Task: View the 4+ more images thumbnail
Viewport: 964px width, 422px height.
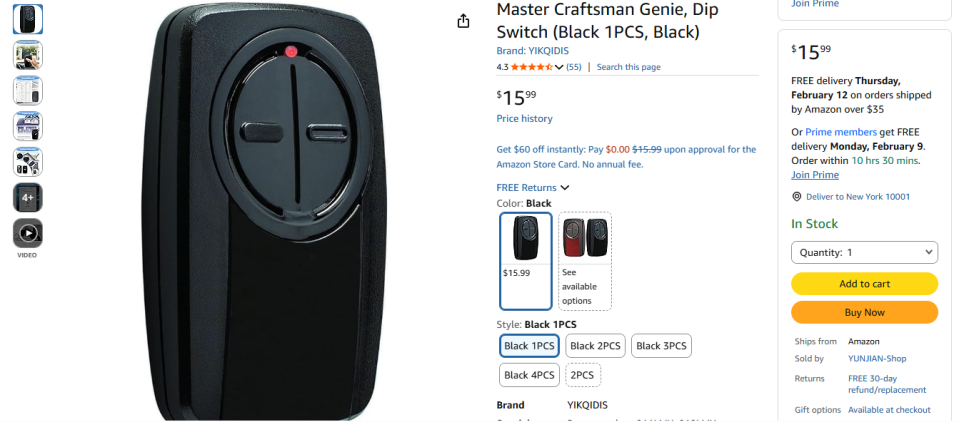Action: click(x=28, y=197)
